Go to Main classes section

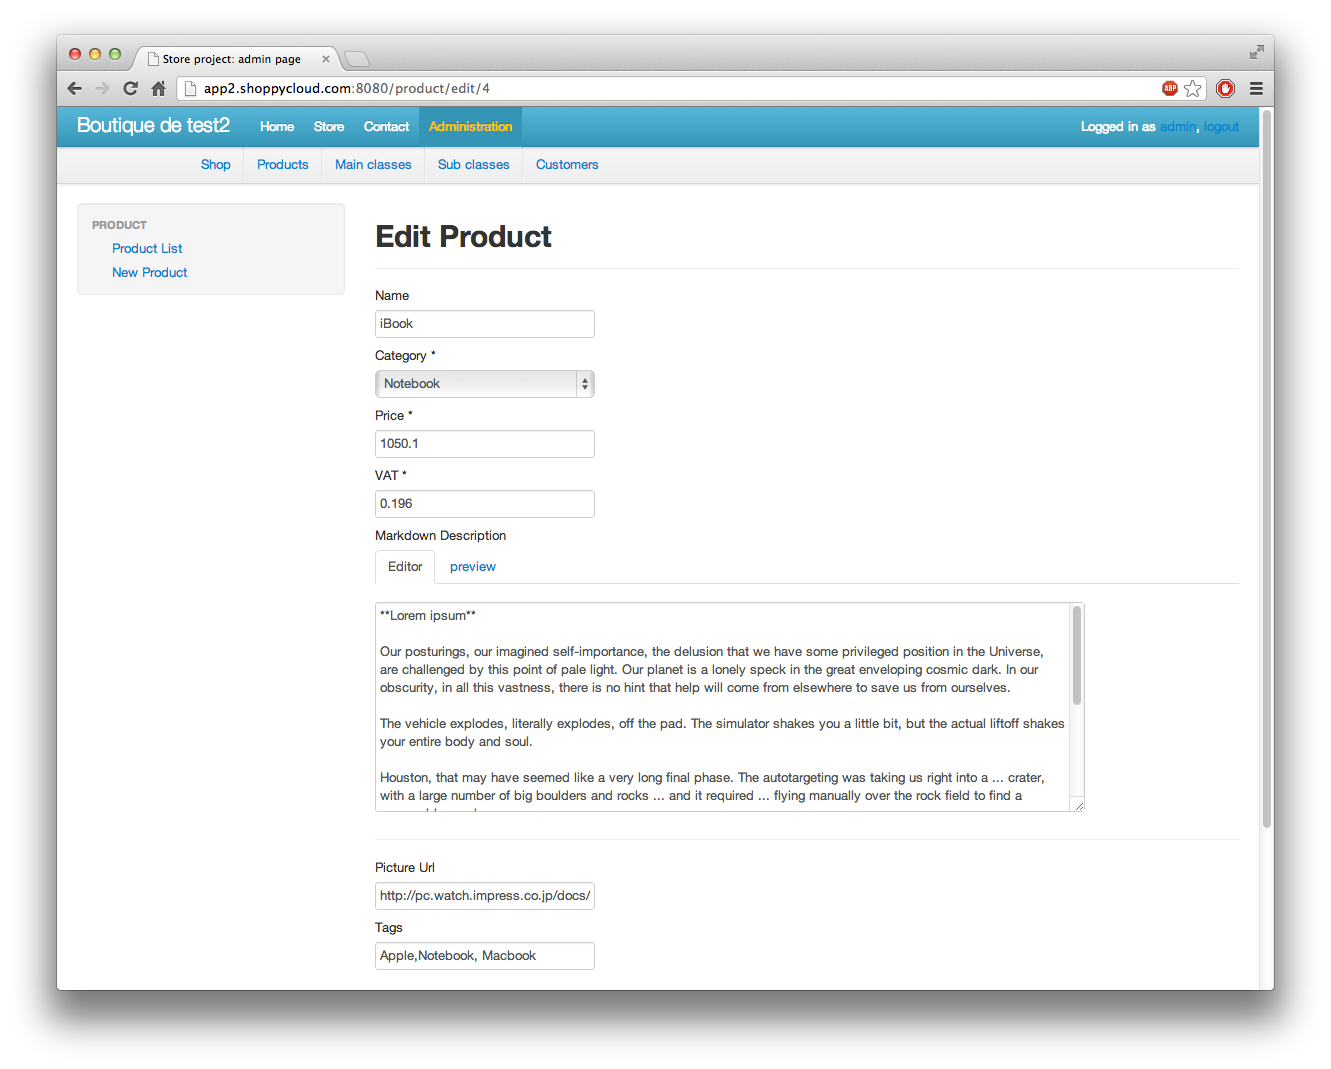point(373,165)
